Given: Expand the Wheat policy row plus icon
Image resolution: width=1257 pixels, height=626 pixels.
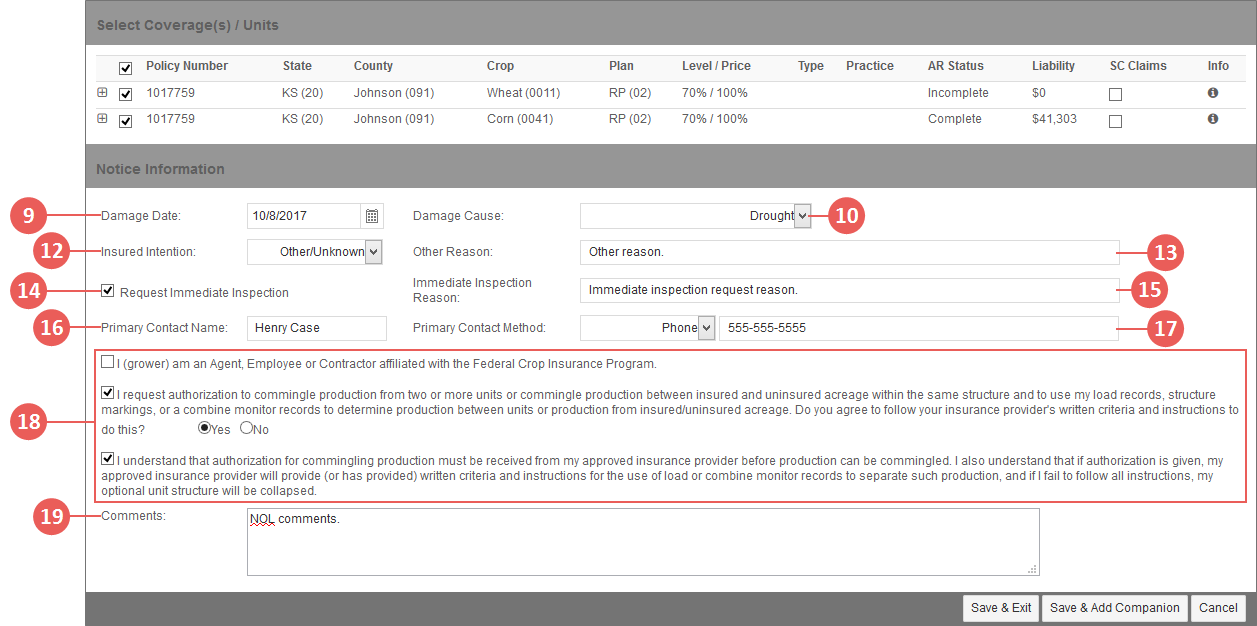Looking at the screenshot, I should click(x=102, y=92).
